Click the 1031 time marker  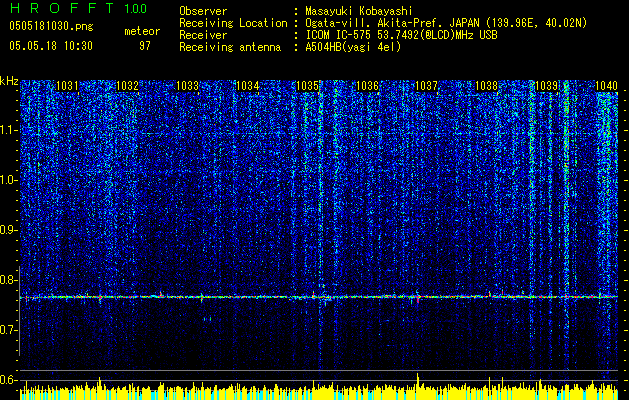(x=67, y=86)
